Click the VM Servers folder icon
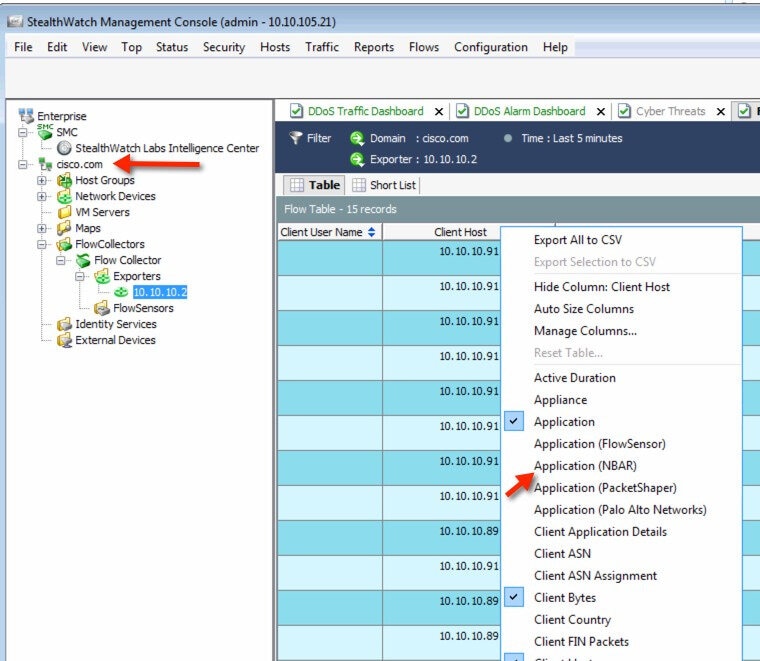Image resolution: width=760 pixels, height=661 pixels. pos(64,212)
